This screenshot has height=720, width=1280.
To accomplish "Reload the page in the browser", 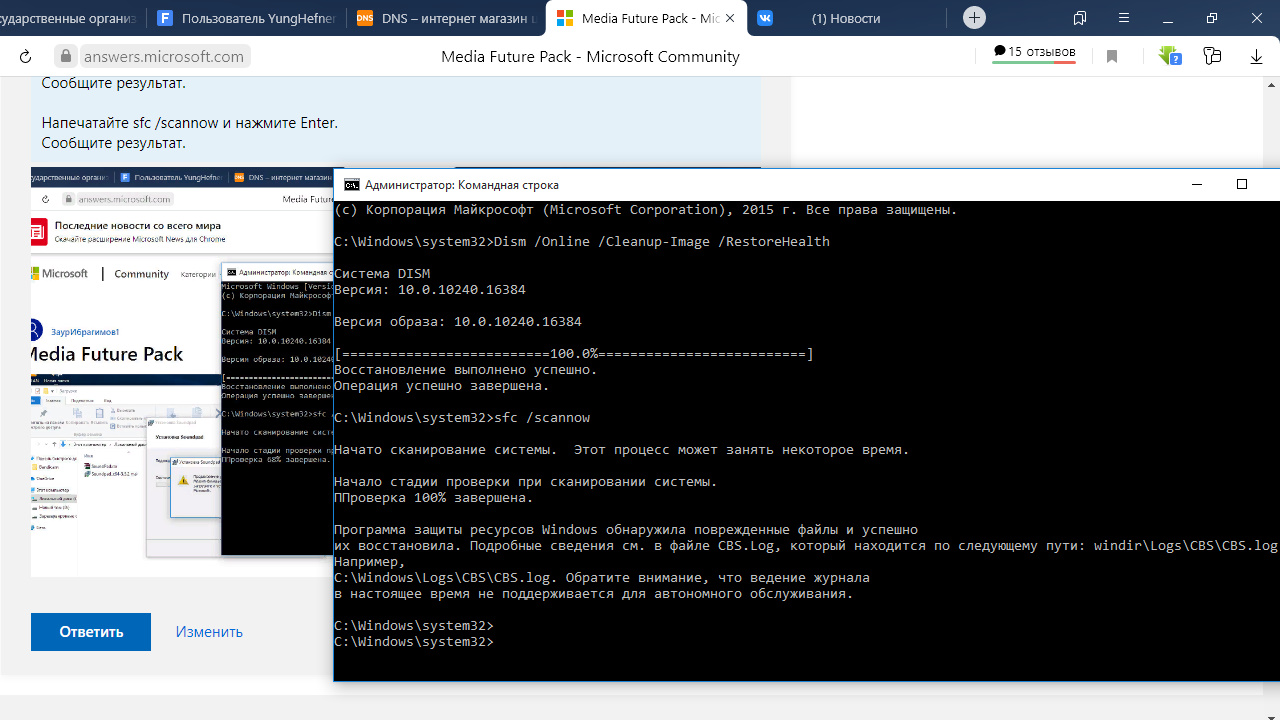I will (26, 57).
